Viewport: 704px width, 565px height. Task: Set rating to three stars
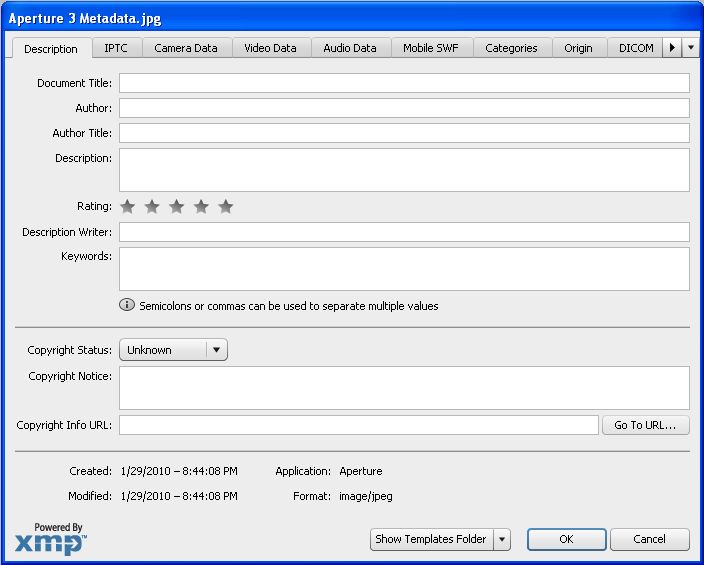click(176, 207)
